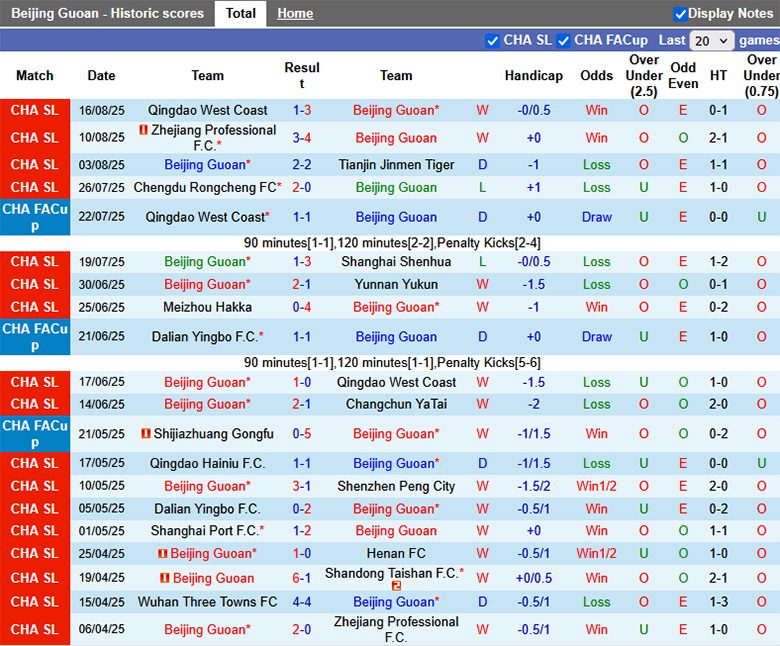Click the Penalty Kicks[5-6] note line
The height and width of the screenshot is (646, 780).
coord(392,363)
